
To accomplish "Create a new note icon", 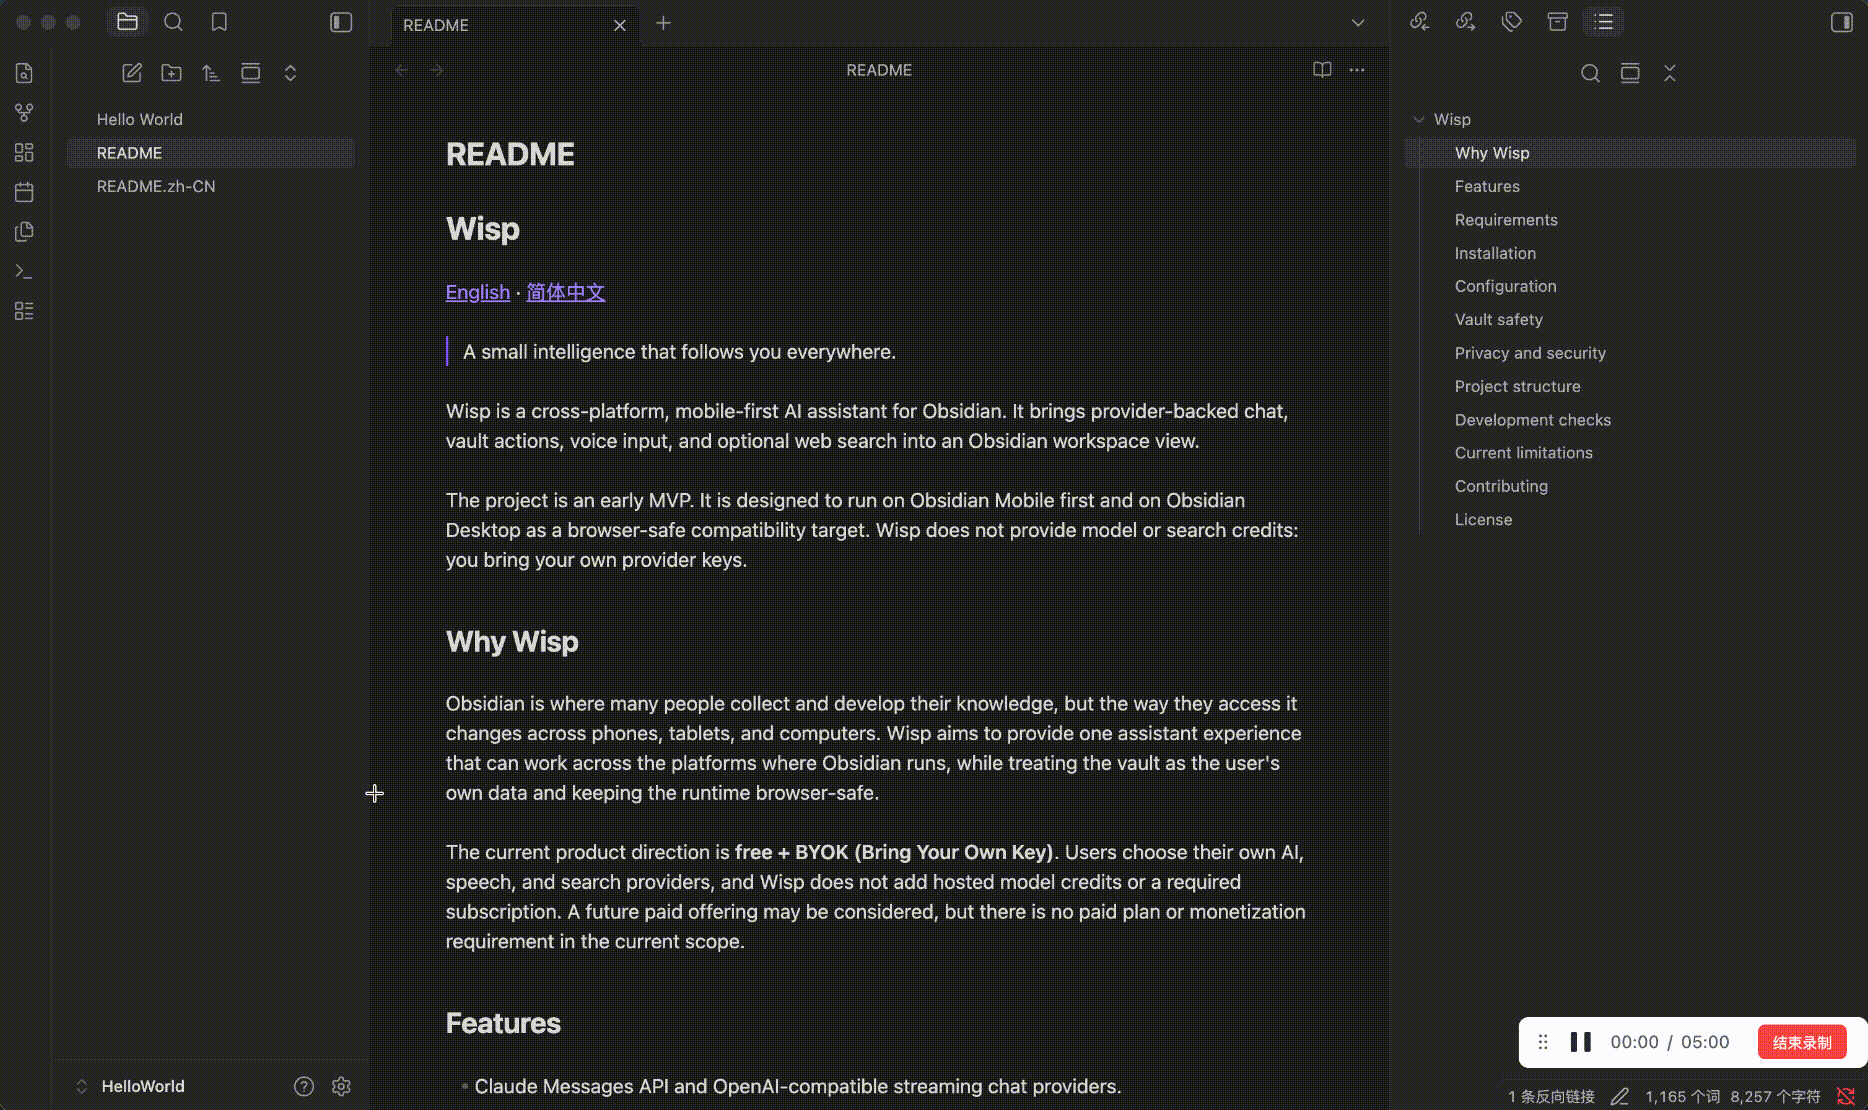I will point(132,73).
